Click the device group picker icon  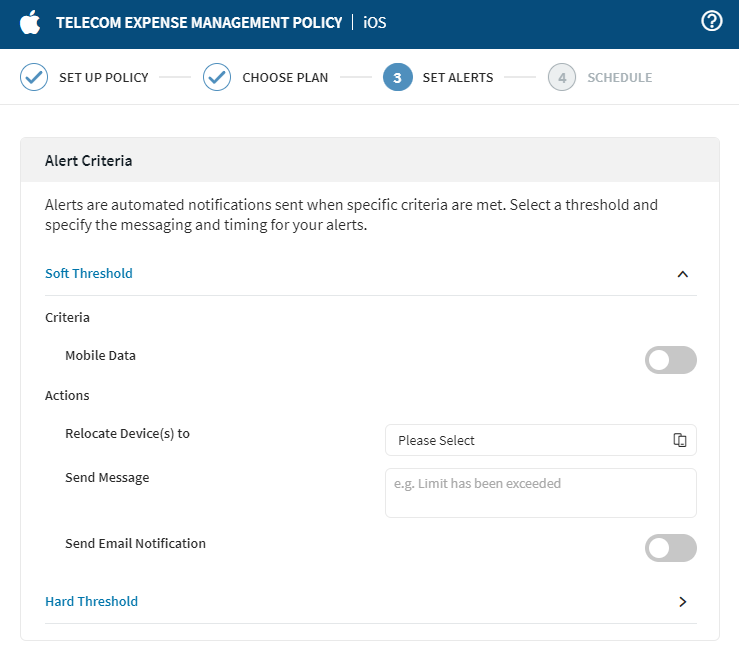click(x=680, y=440)
